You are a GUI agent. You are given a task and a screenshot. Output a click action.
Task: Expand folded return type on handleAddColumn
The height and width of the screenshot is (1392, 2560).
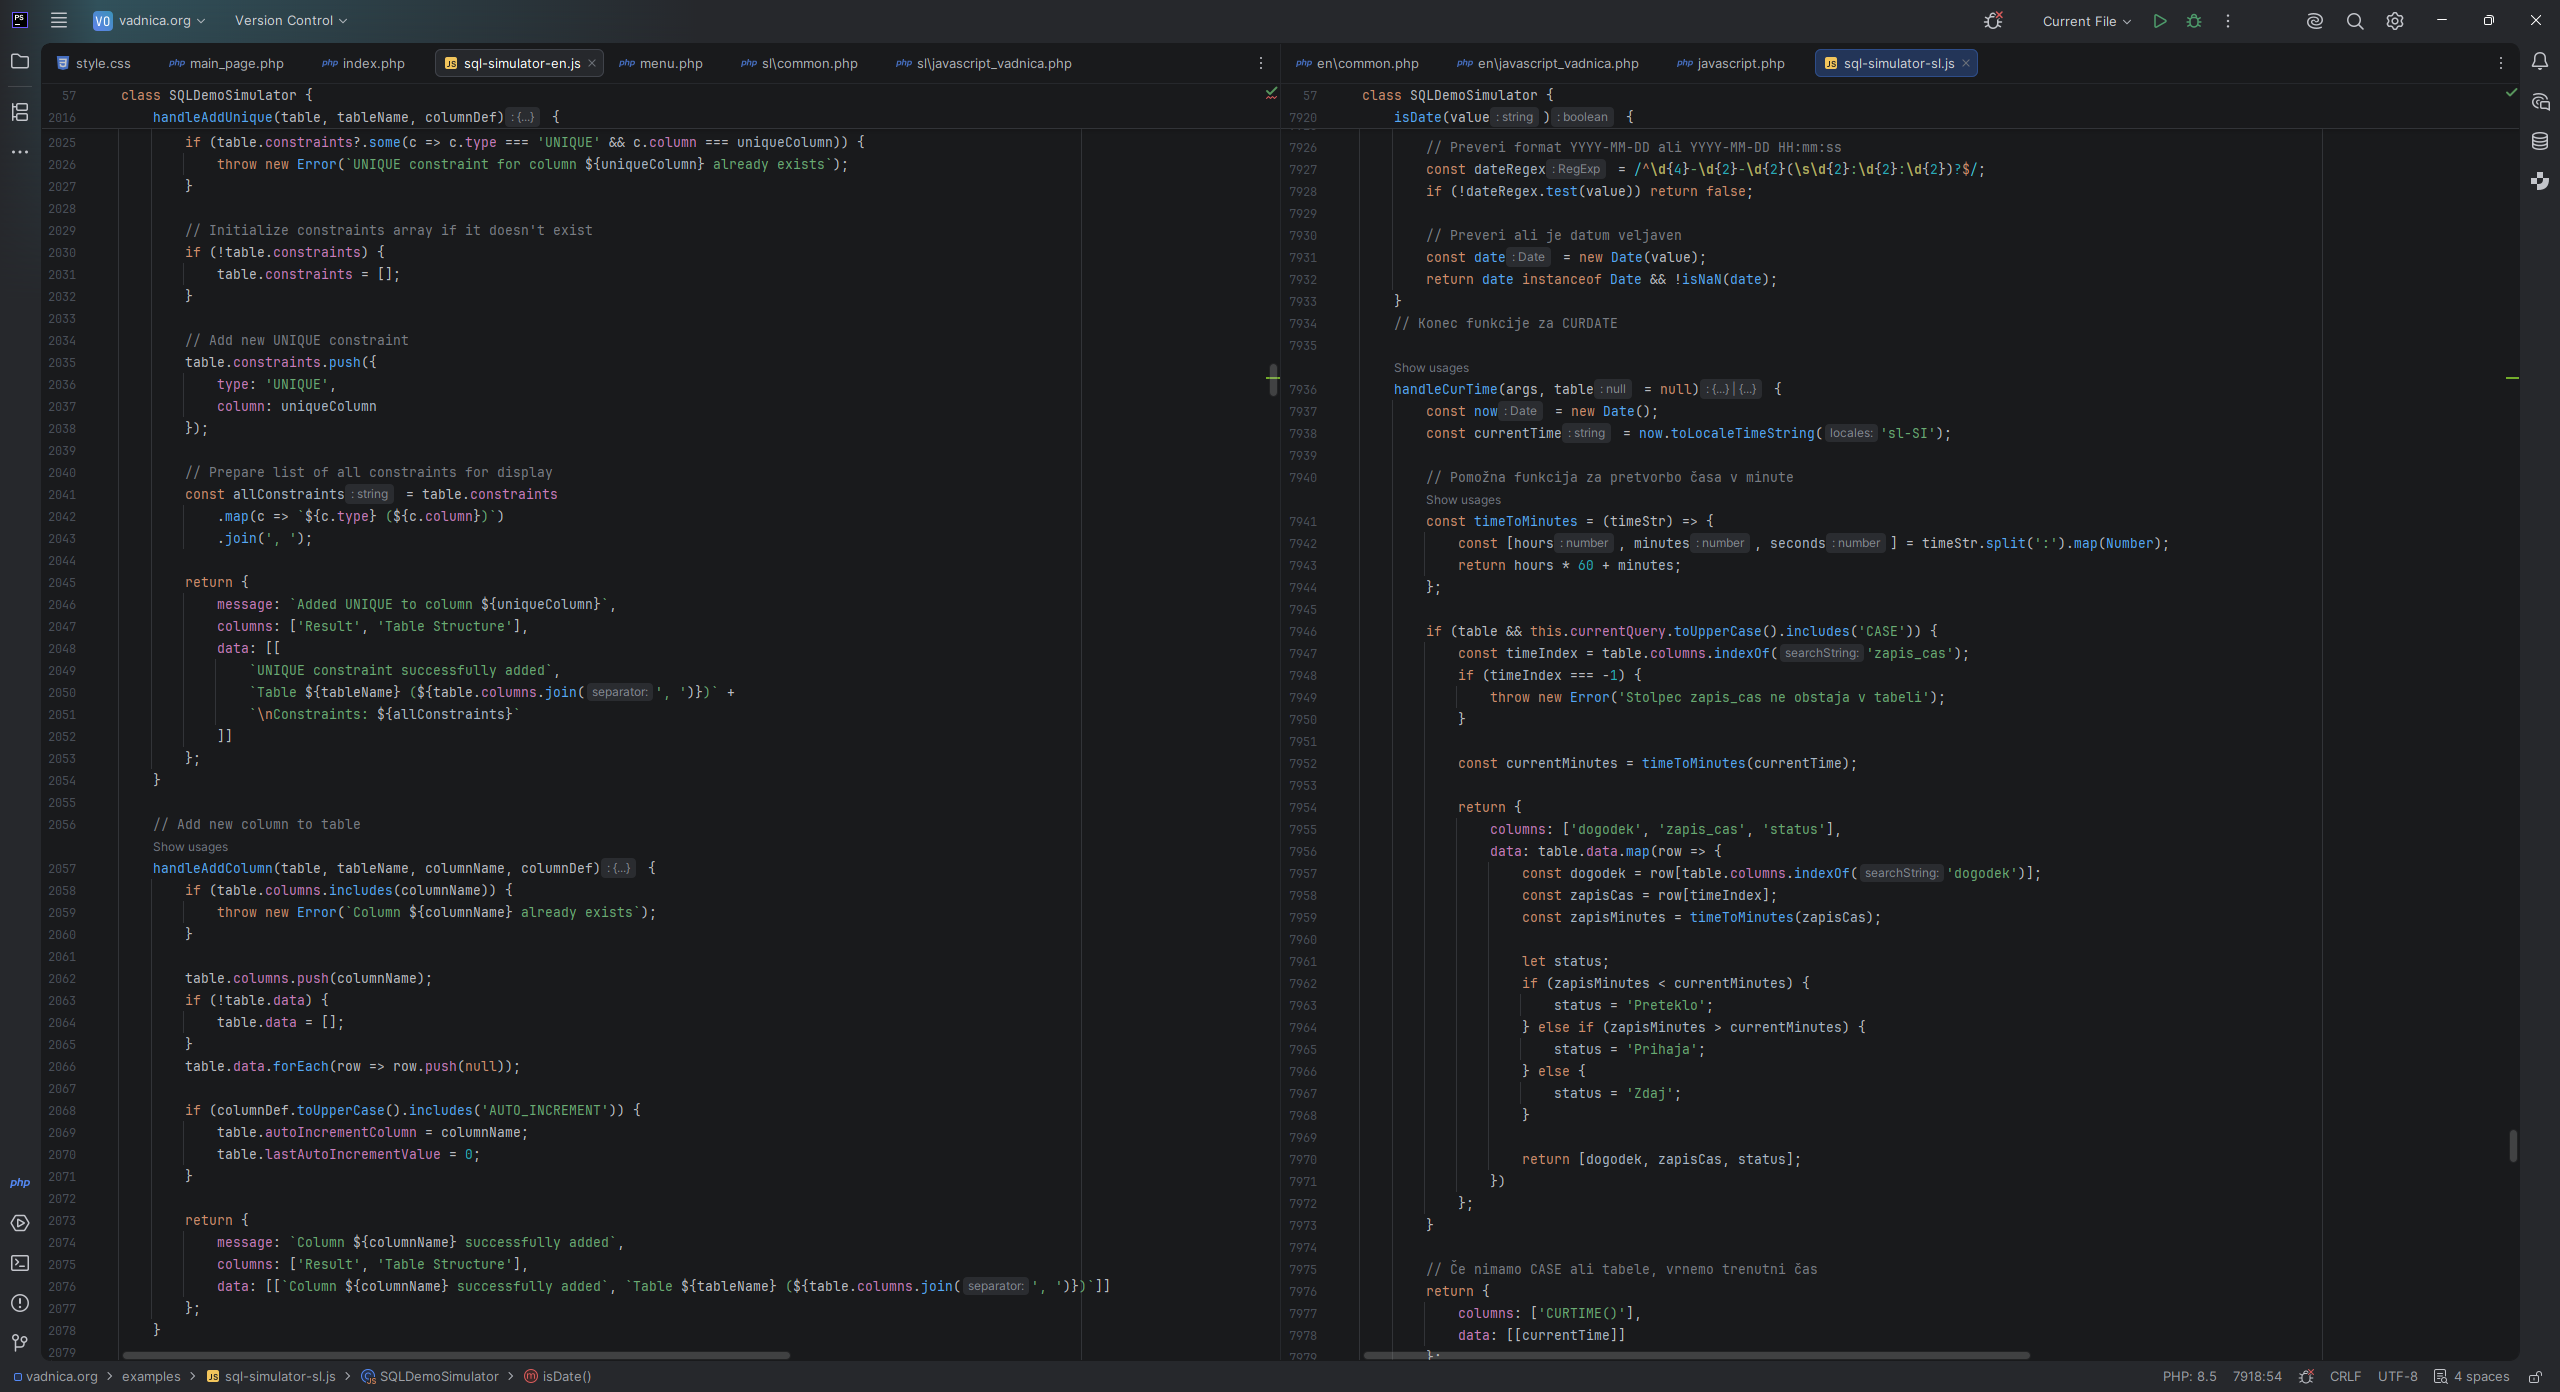[619, 868]
